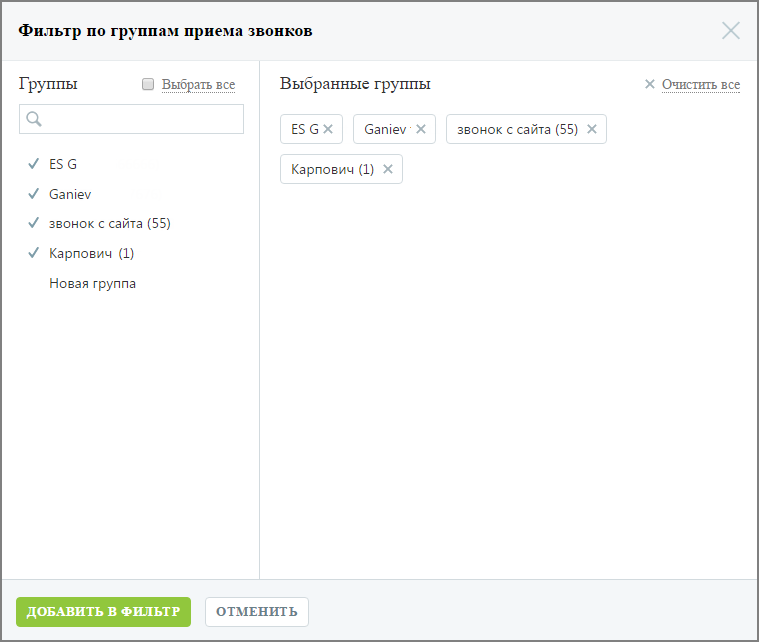Click the 'Выбрать все' link

pos(198,84)
